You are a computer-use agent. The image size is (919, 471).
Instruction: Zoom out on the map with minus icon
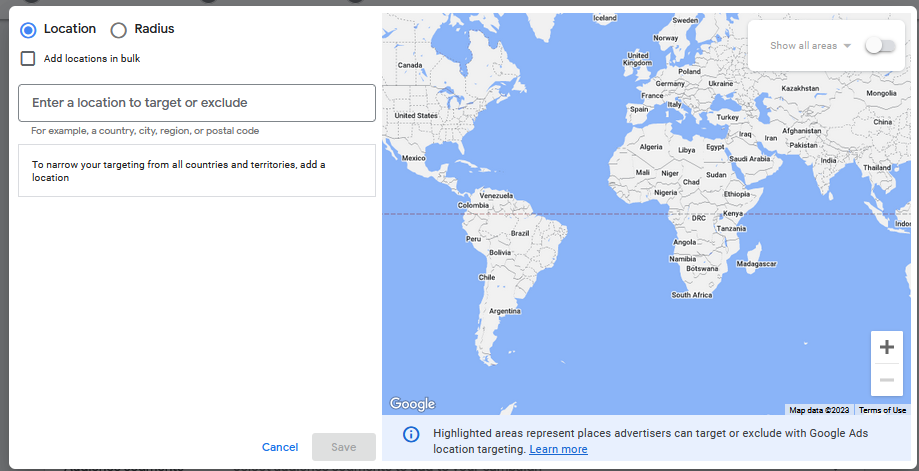point(887,380)
